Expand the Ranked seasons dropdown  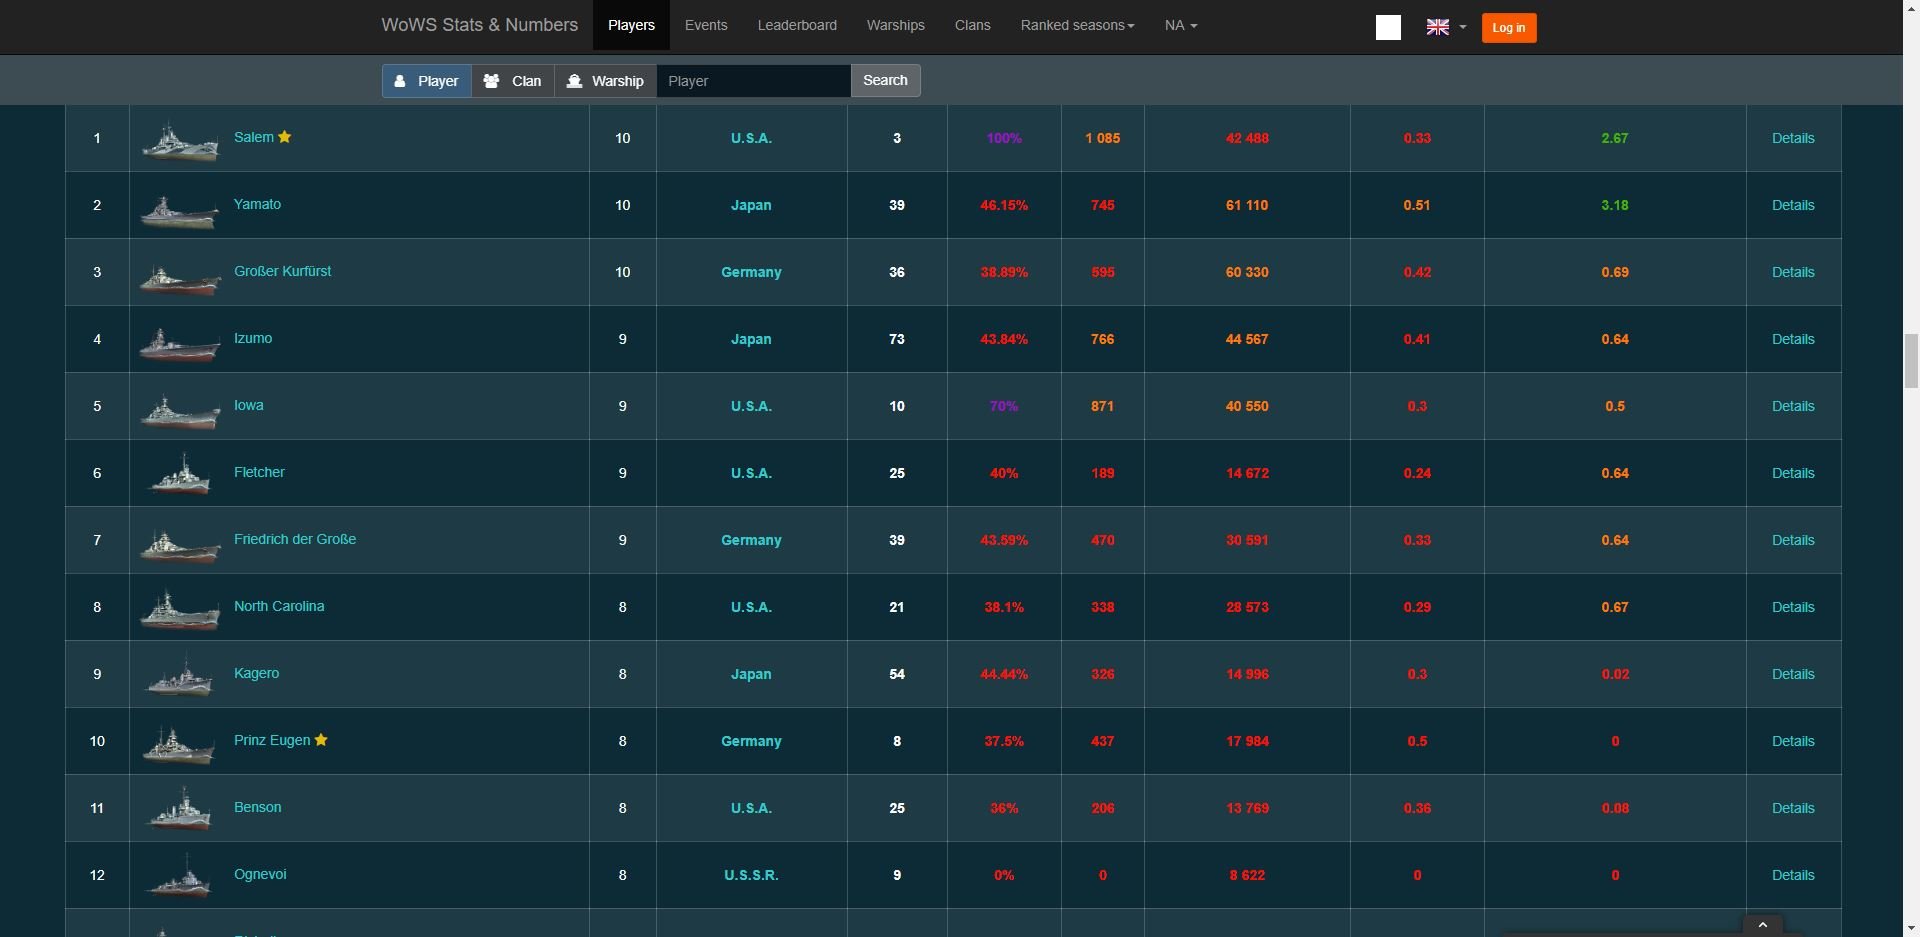pos(1077,25)
